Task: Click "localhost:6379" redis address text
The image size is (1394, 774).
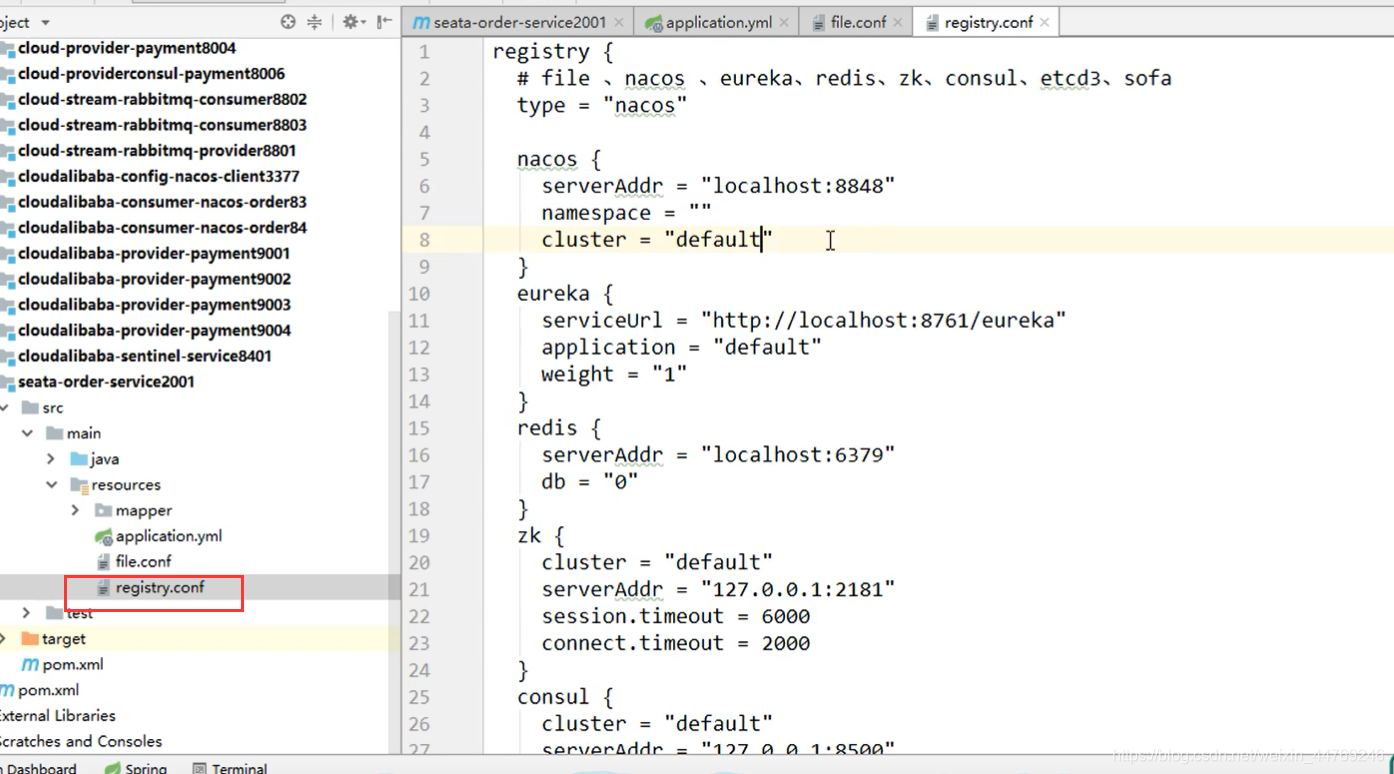Action: (797, 455)
